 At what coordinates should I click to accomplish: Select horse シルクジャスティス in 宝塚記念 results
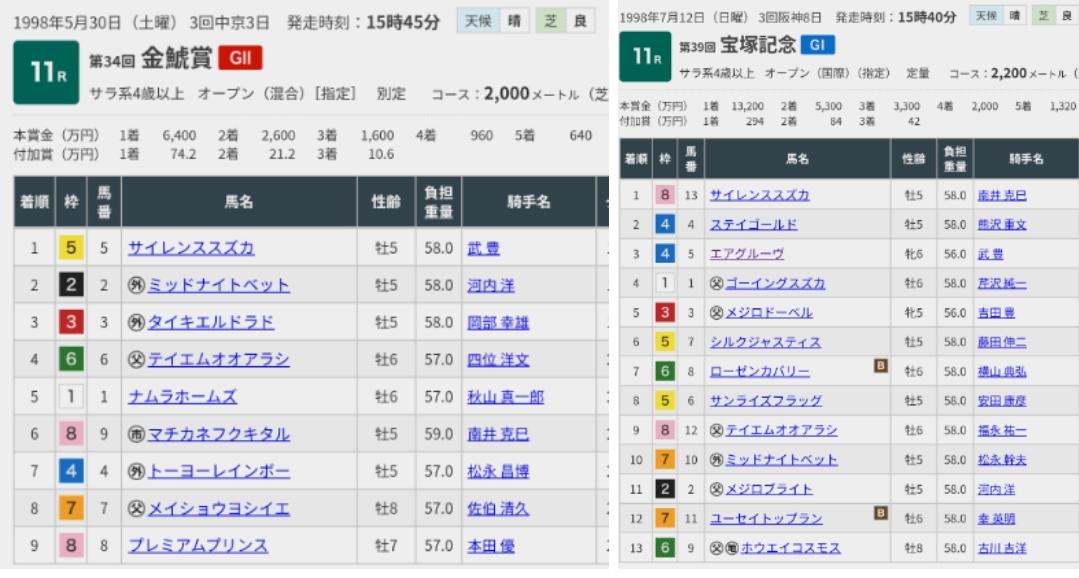click(765, 342)
